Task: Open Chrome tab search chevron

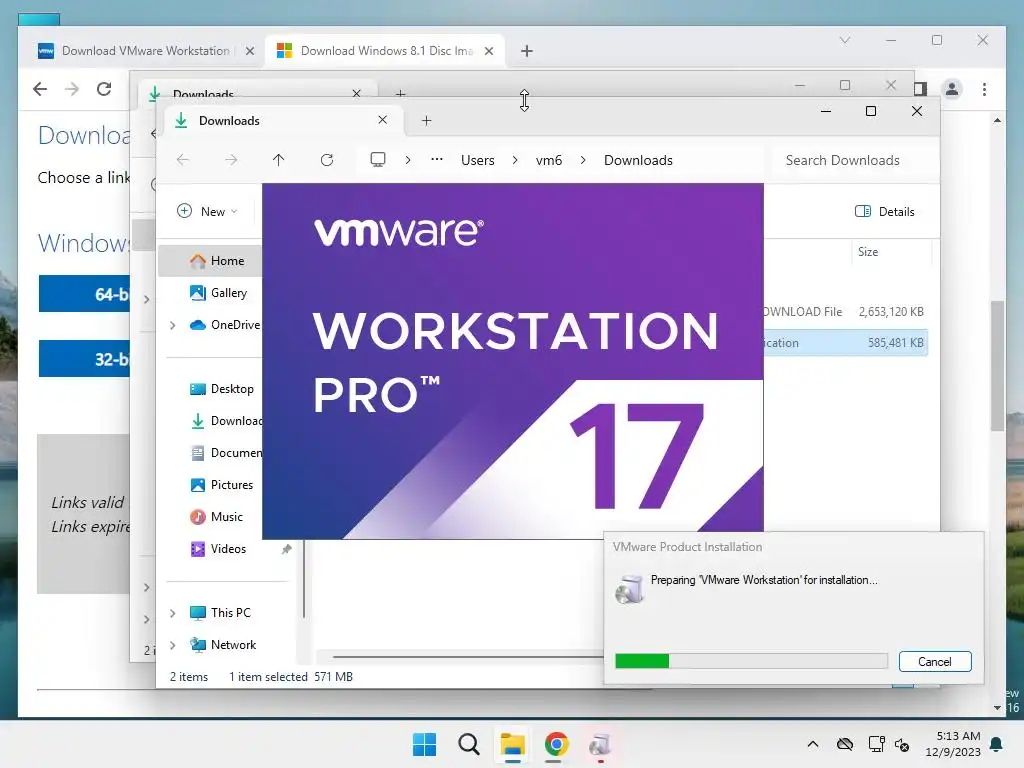Action: point(844,40)
